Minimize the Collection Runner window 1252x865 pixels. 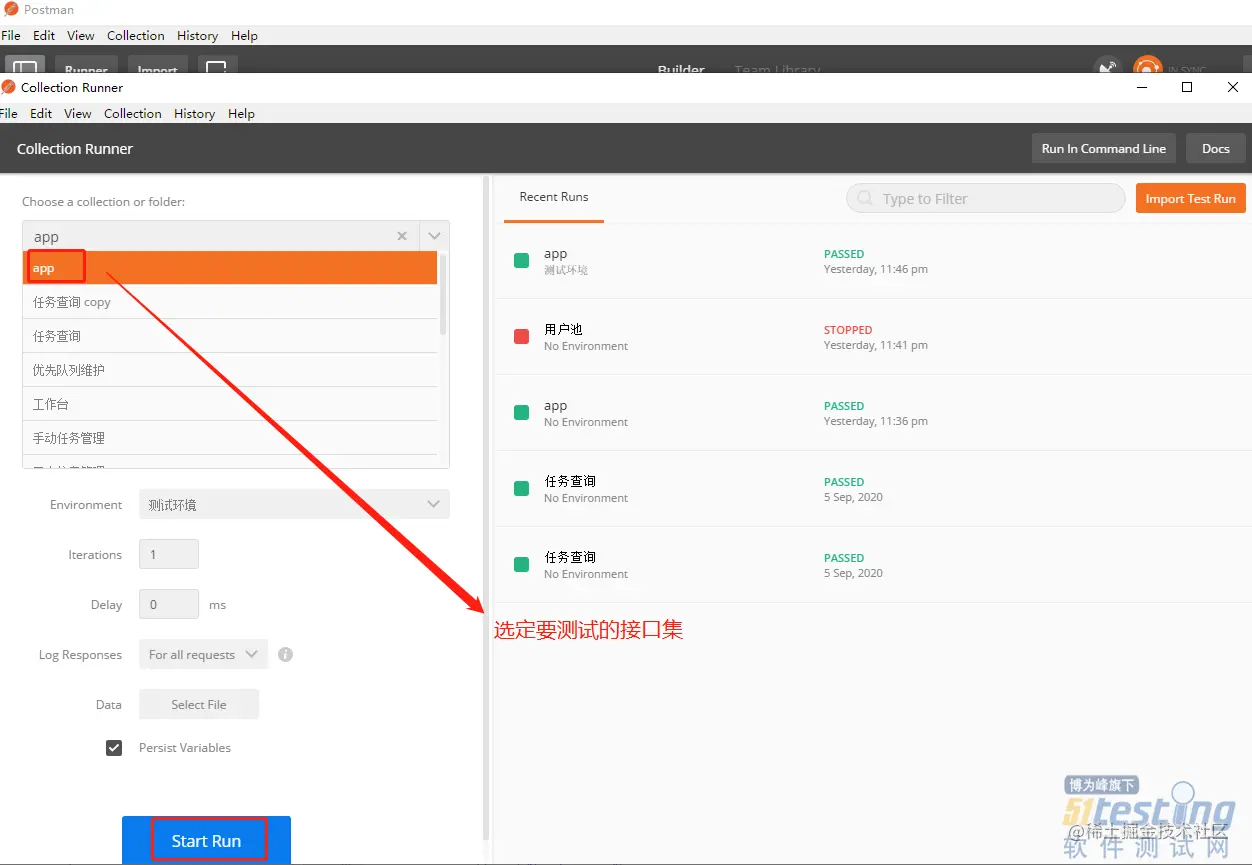(1141, 87)
